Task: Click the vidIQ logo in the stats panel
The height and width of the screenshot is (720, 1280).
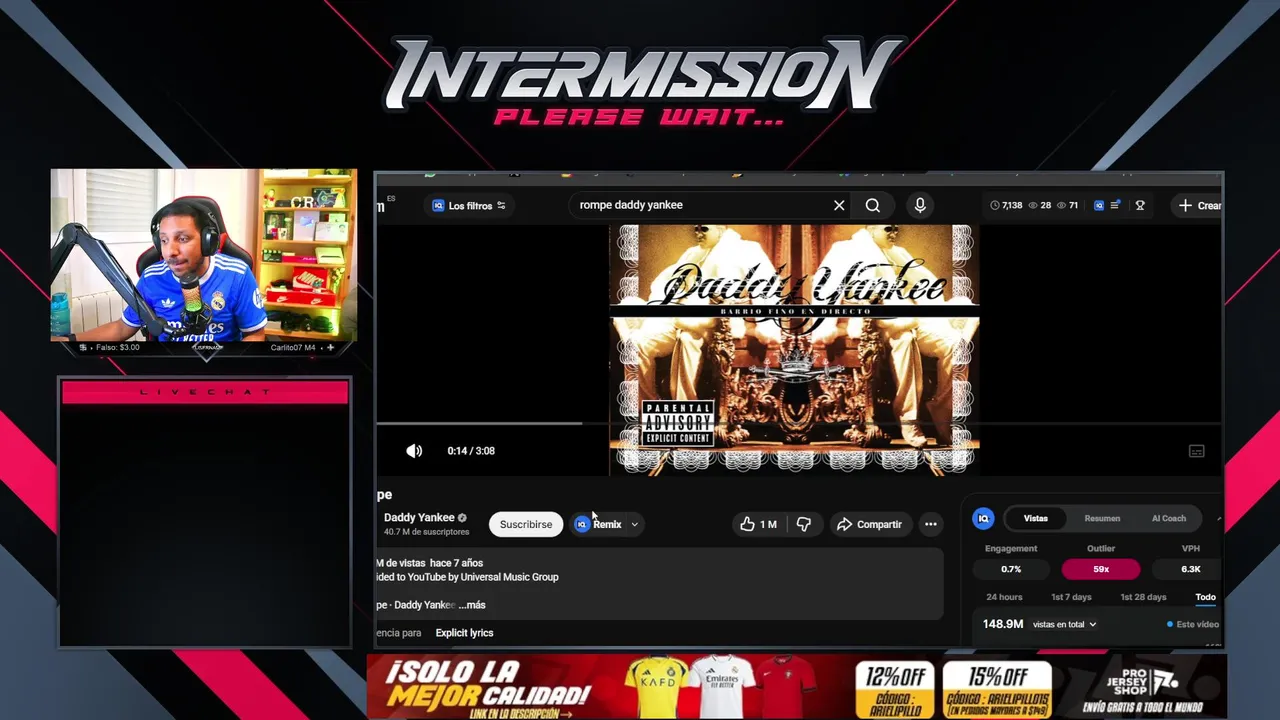Action: coord(984,518)
